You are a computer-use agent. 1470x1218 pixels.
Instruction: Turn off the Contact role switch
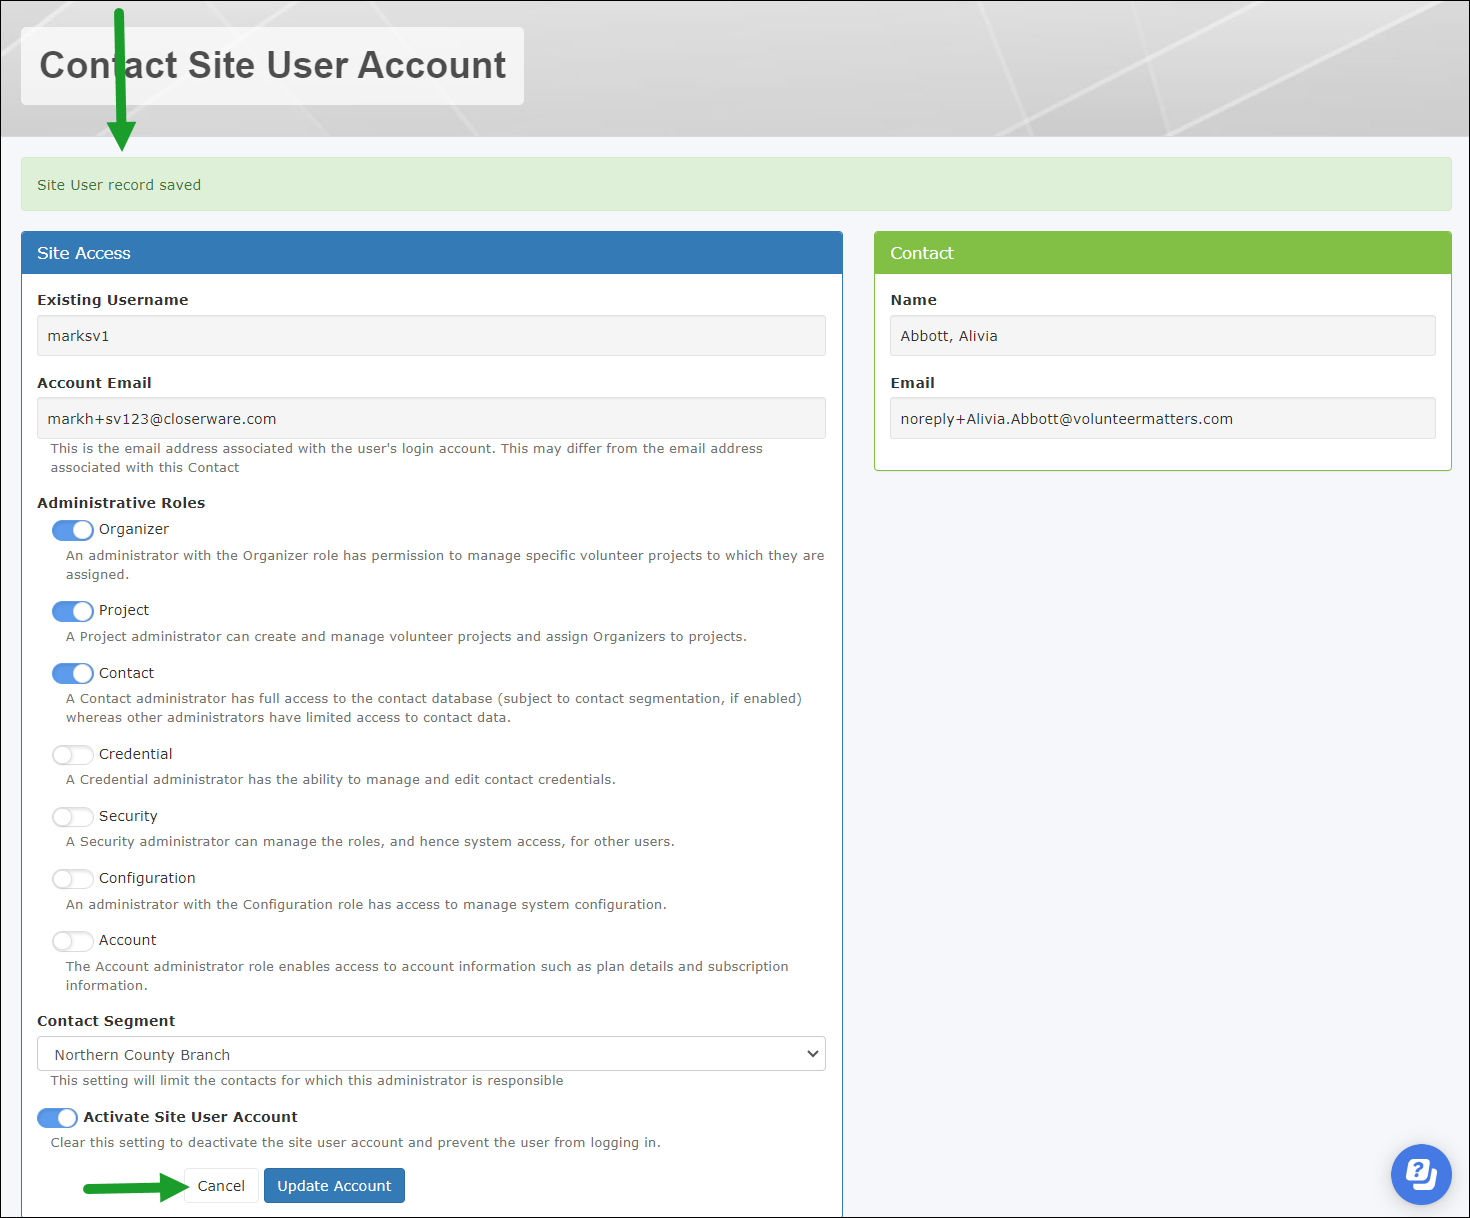click(73, 673)
